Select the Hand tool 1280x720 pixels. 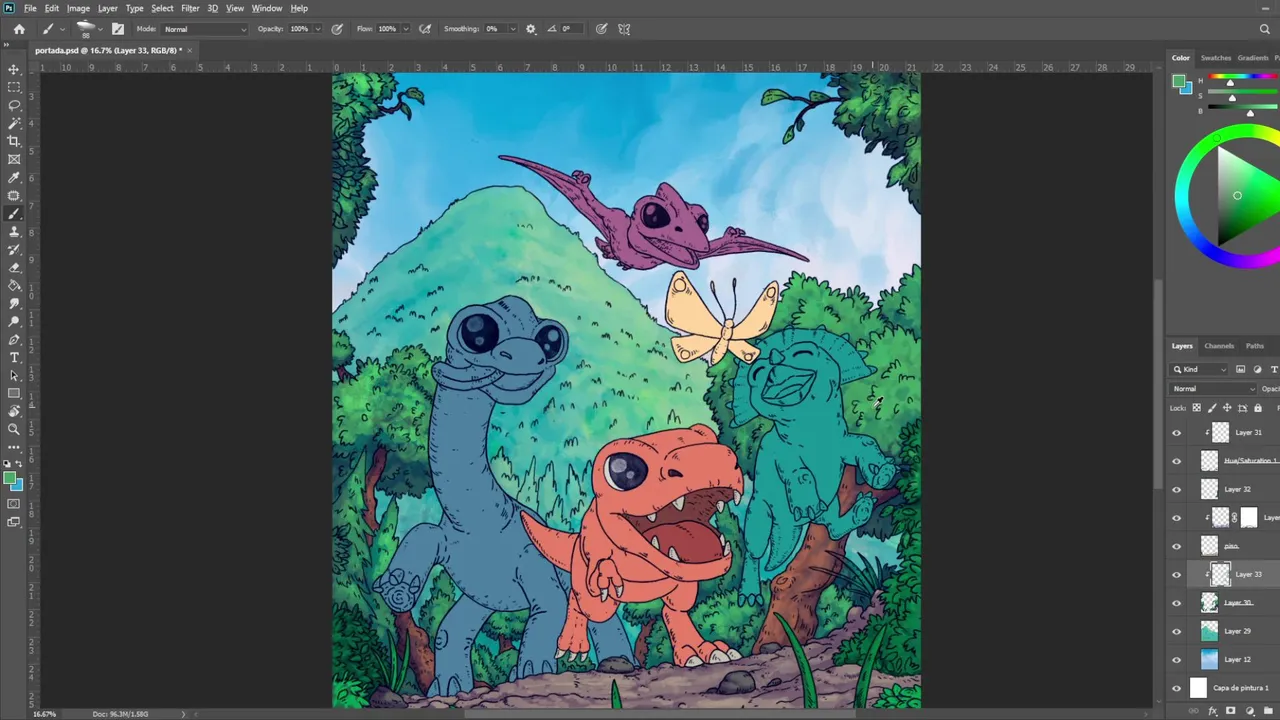[x=14, y=411]
